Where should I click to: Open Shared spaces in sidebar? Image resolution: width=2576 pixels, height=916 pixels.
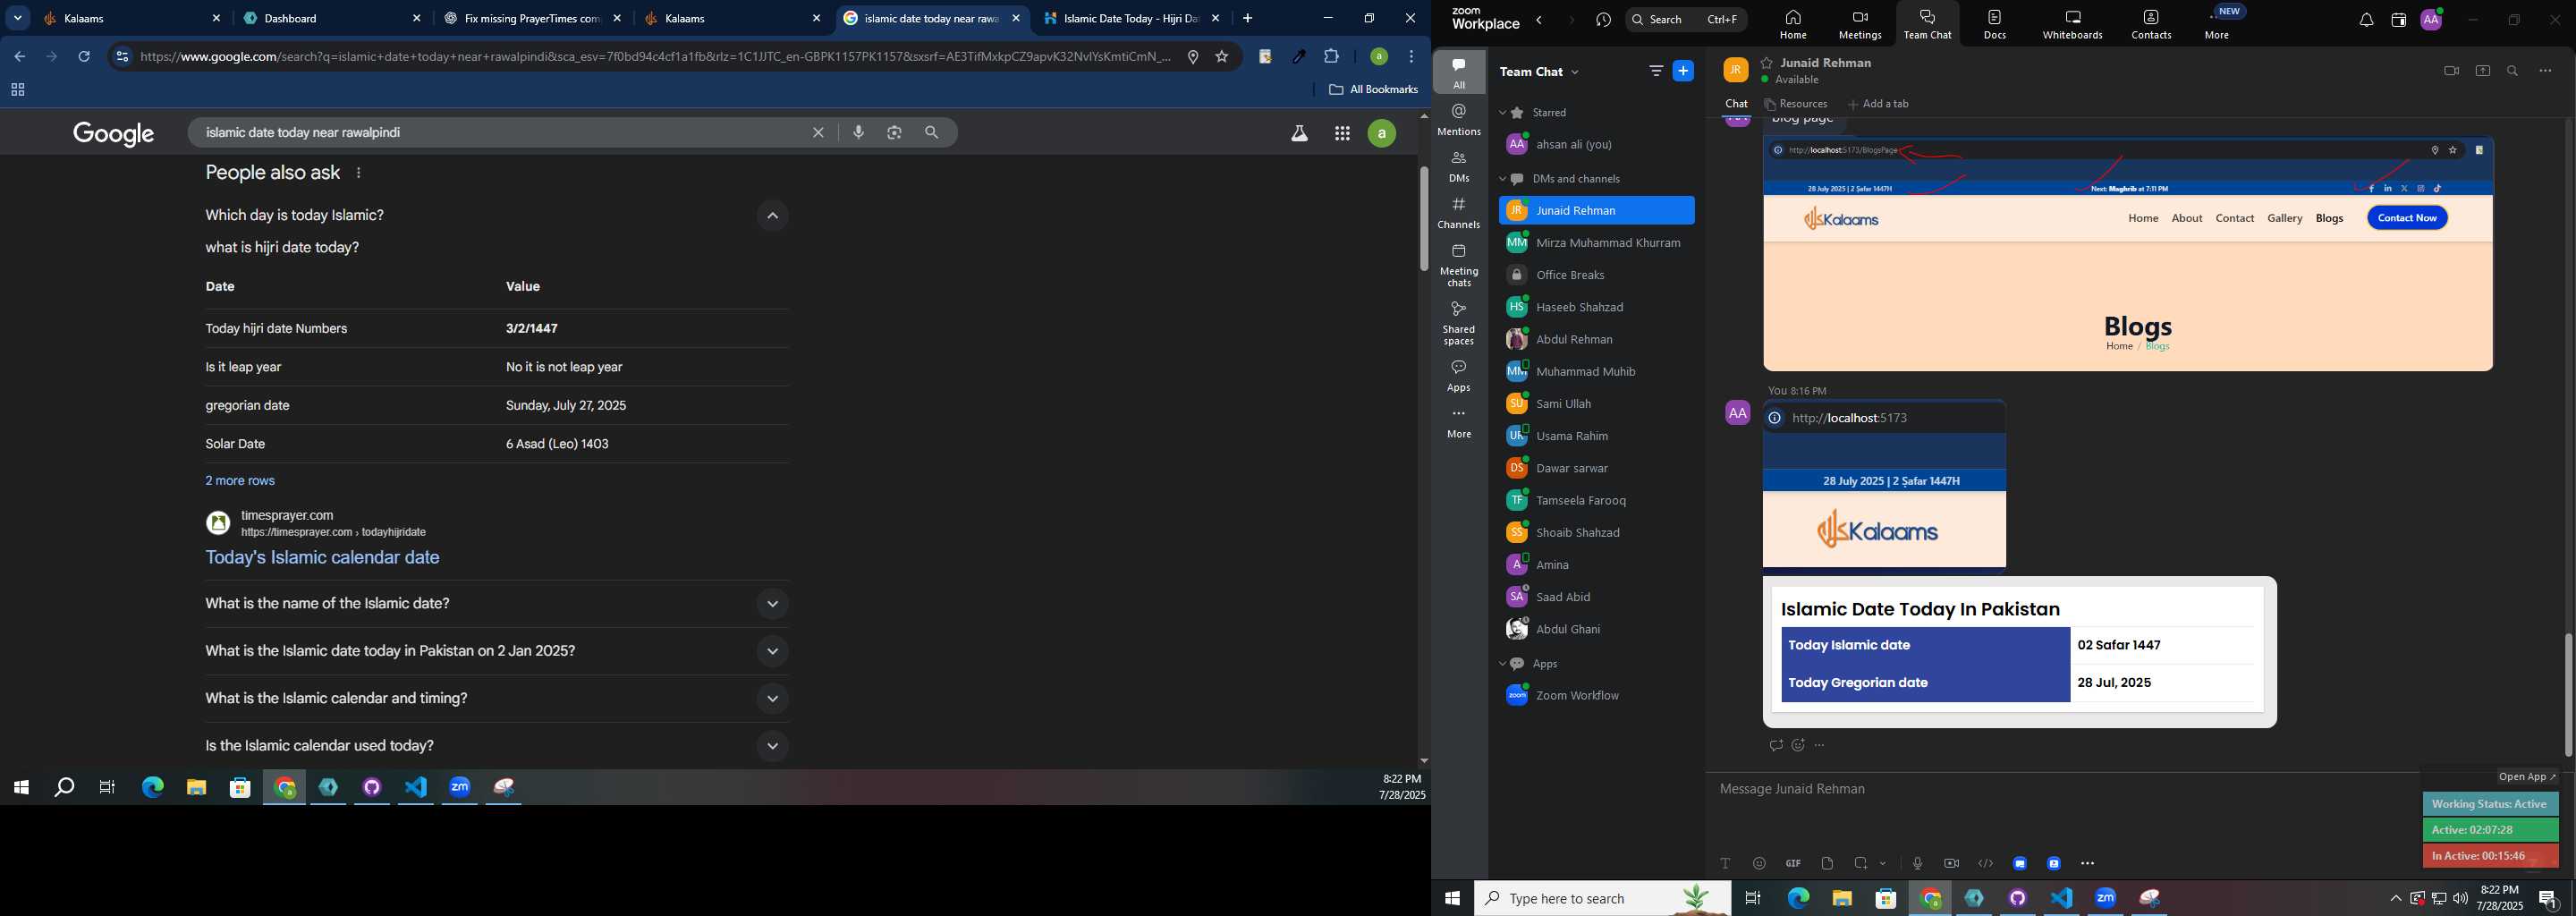tap(1459, 323)
